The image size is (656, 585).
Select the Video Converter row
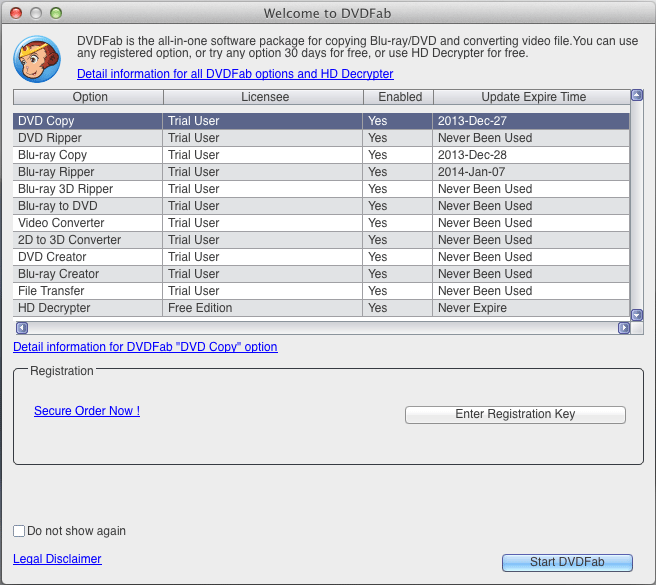pyautogui.click(x=321, y=223)
